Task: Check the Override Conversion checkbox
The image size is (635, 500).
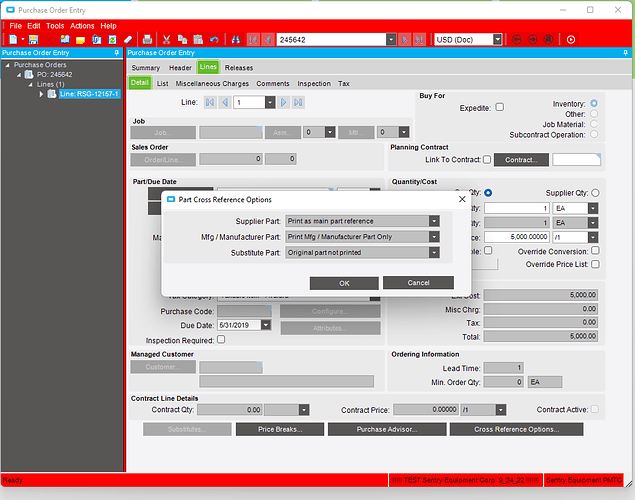Action: point(595,251)
